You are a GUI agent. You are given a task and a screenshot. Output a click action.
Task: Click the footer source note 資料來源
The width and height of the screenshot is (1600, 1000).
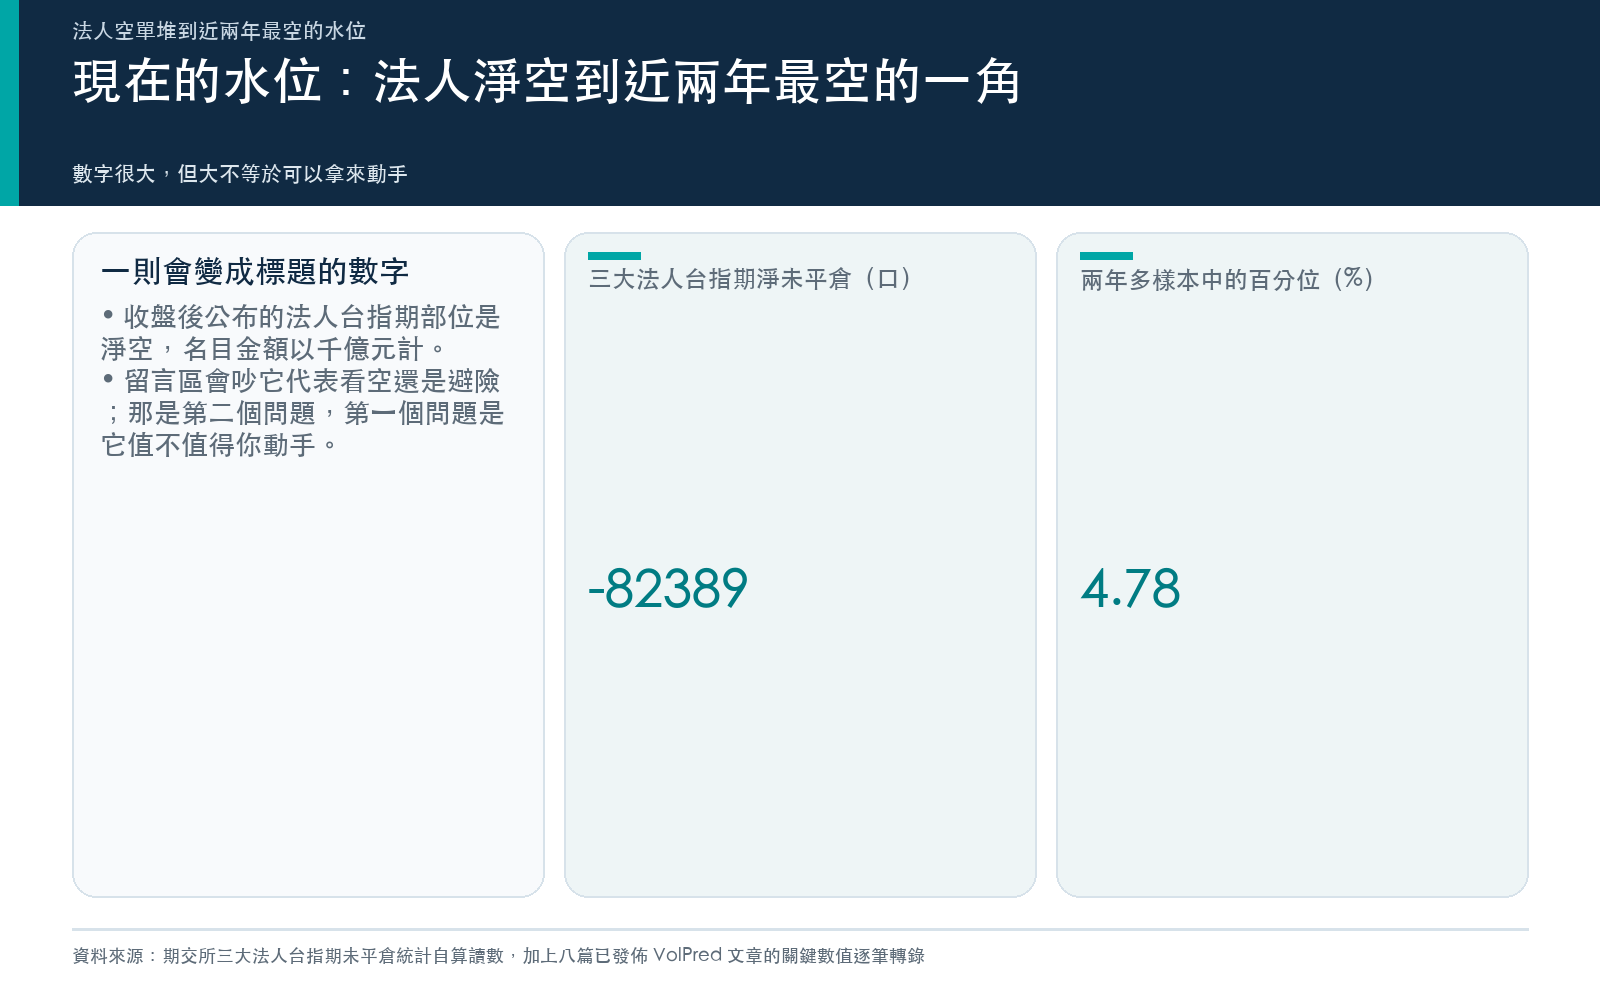tap(498, 956)
